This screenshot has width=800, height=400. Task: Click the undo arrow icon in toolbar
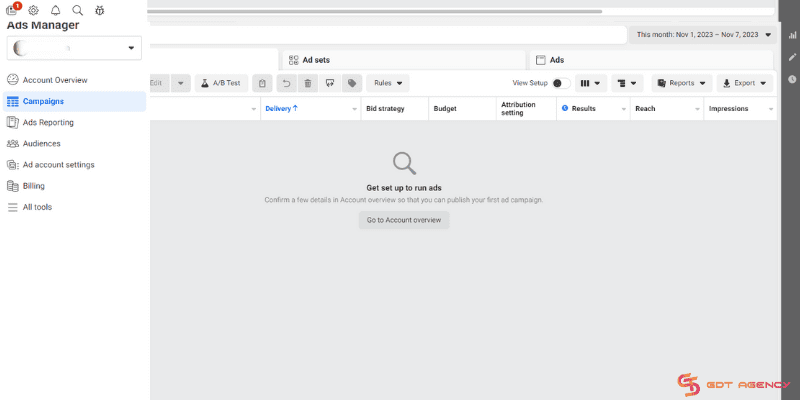coord(287,83)
